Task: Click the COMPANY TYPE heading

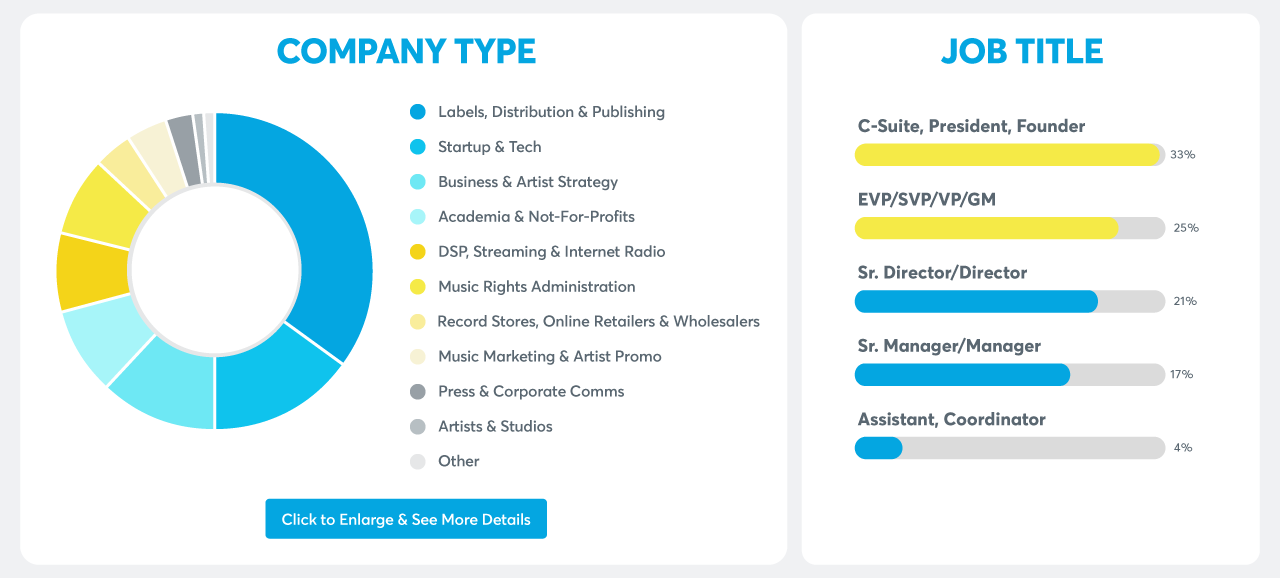Action: [406, 51]
